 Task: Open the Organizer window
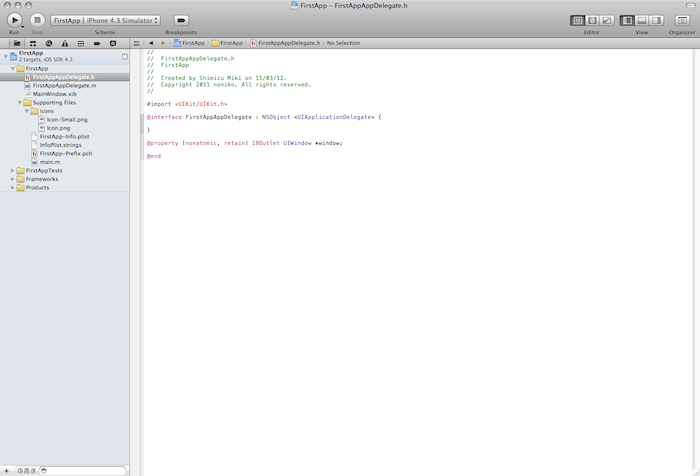(682, 21)
